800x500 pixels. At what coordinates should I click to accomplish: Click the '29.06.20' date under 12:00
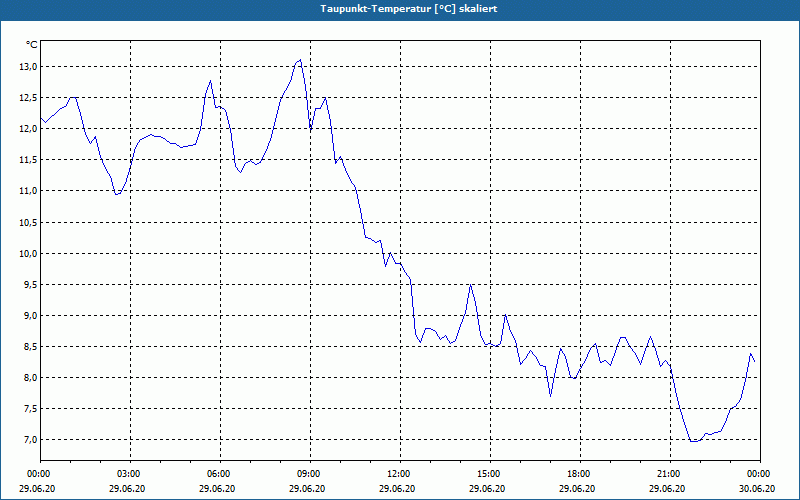click(x=397, y=488)
